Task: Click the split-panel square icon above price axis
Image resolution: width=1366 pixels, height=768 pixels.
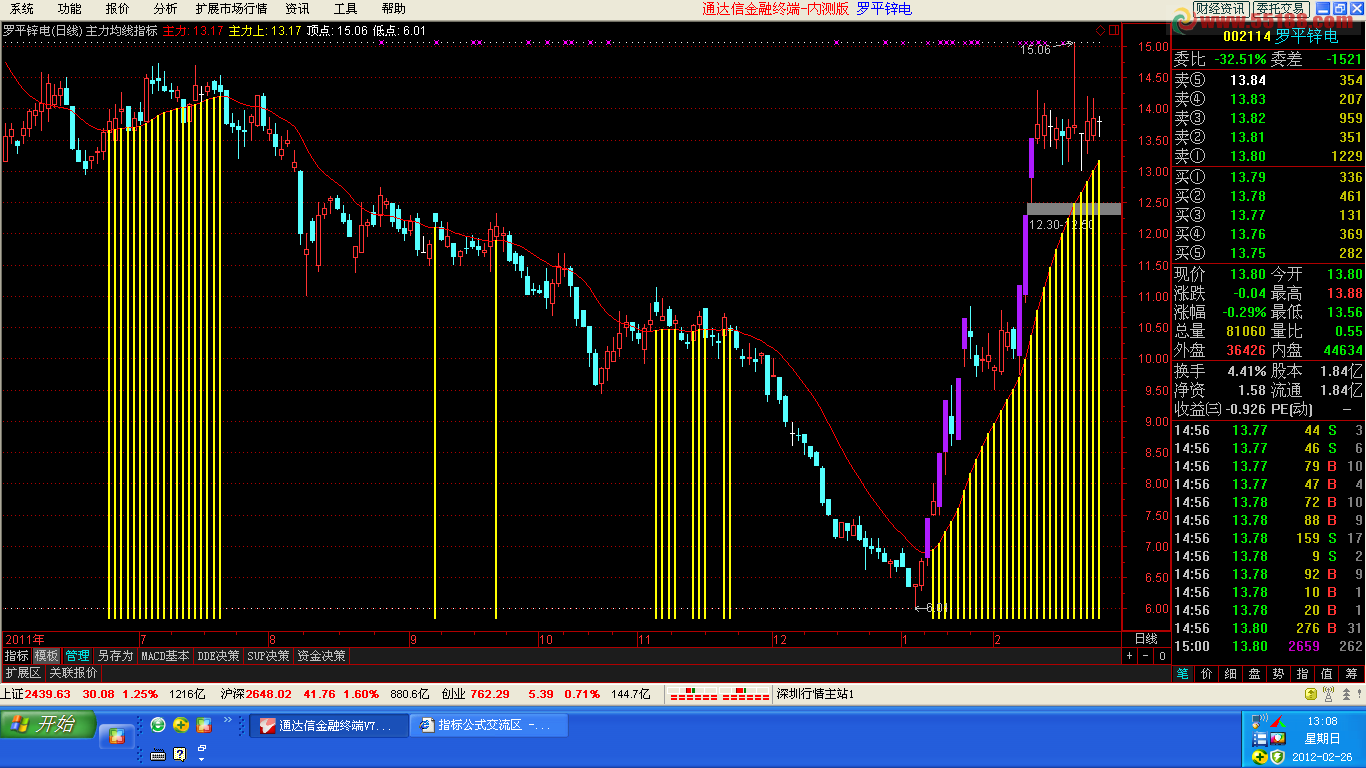Action: pyautogui.click(x=1115, y=30)
